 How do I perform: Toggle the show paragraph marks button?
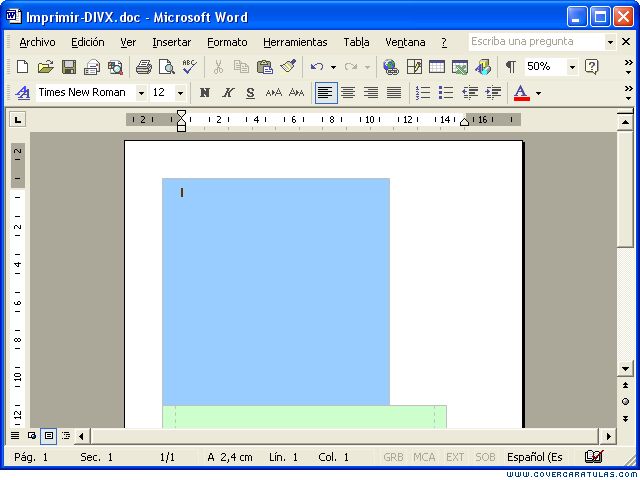point(510,67)
